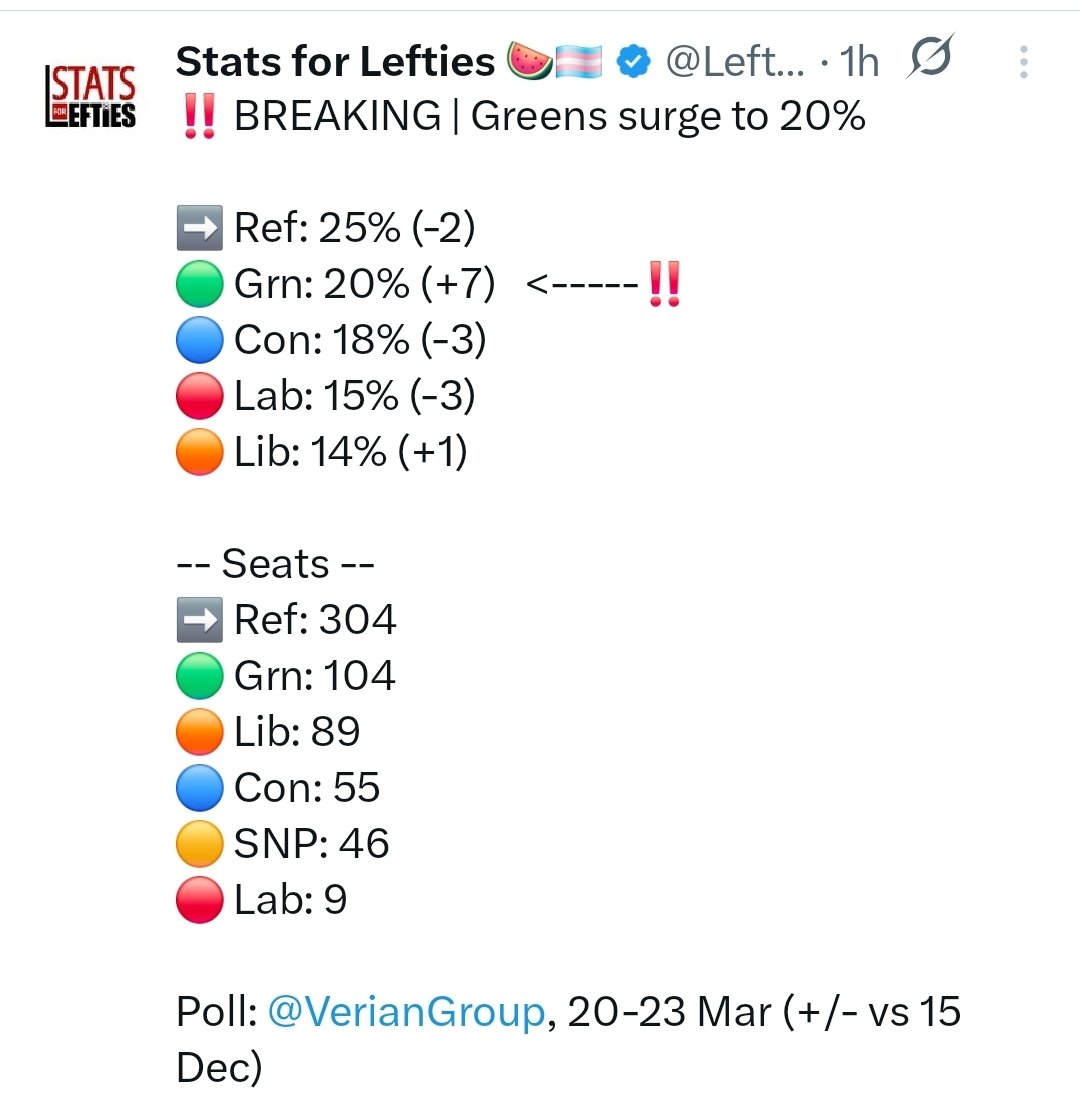This screenshot has height=1109, width=1080.
Task: Open the Stats for Lefties profile avatar
Action: [91, 96]
